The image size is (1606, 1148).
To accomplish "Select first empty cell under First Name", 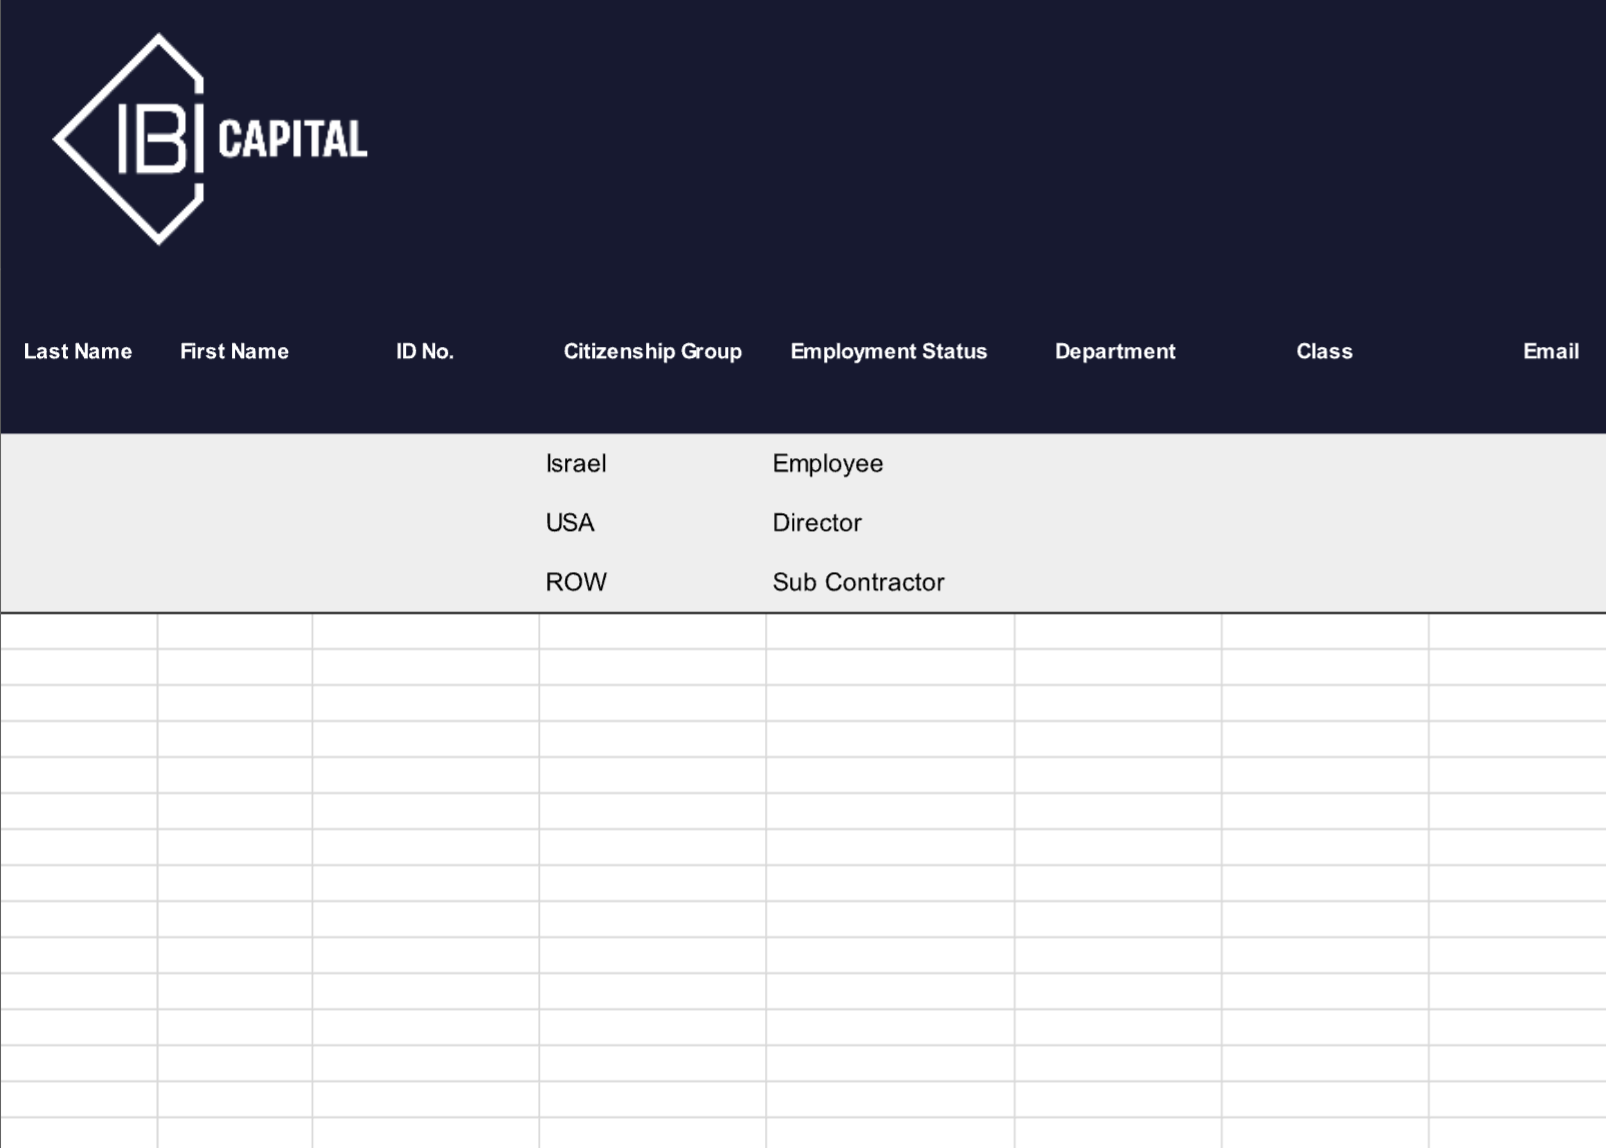I will (235, 631).
